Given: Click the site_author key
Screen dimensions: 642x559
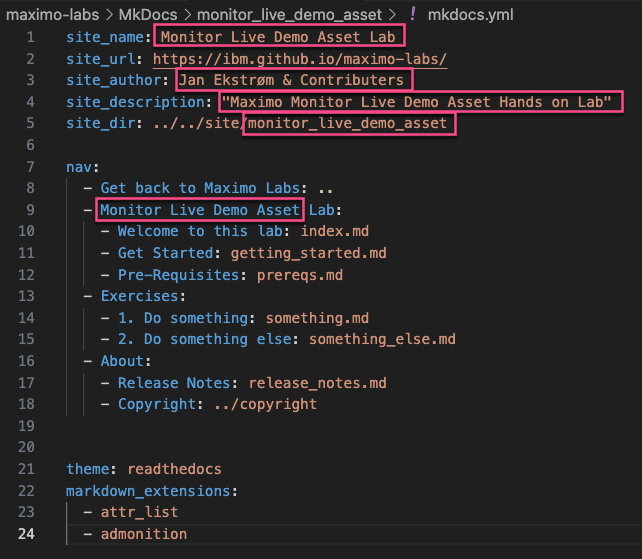Looking at the screenshot, I should point(113,80).
